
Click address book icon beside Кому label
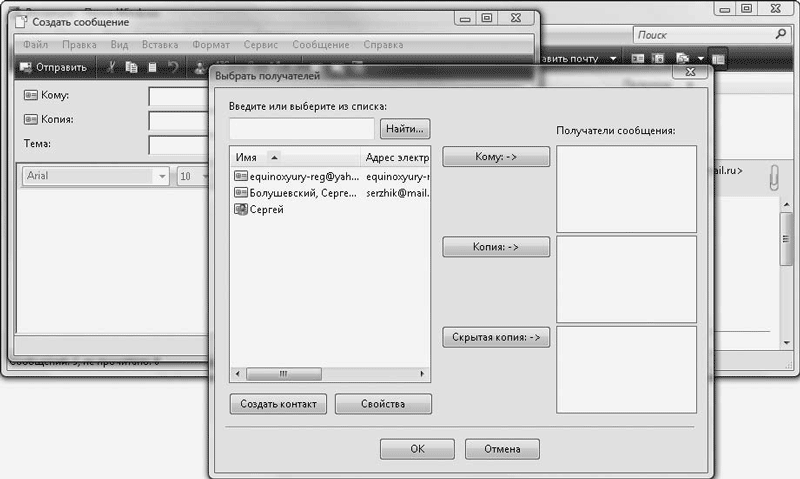(29, 96)
